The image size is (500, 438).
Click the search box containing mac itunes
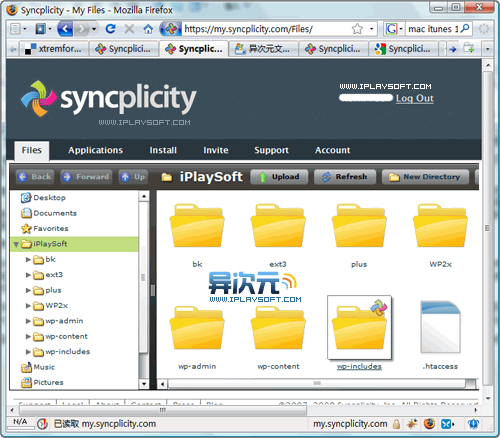(x=433, y=29)
